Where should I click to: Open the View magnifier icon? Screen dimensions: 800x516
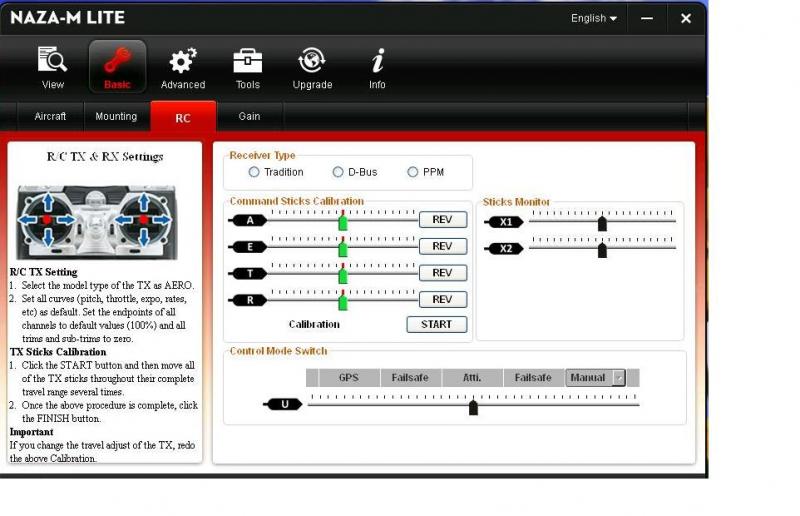(x=52, y=62)
